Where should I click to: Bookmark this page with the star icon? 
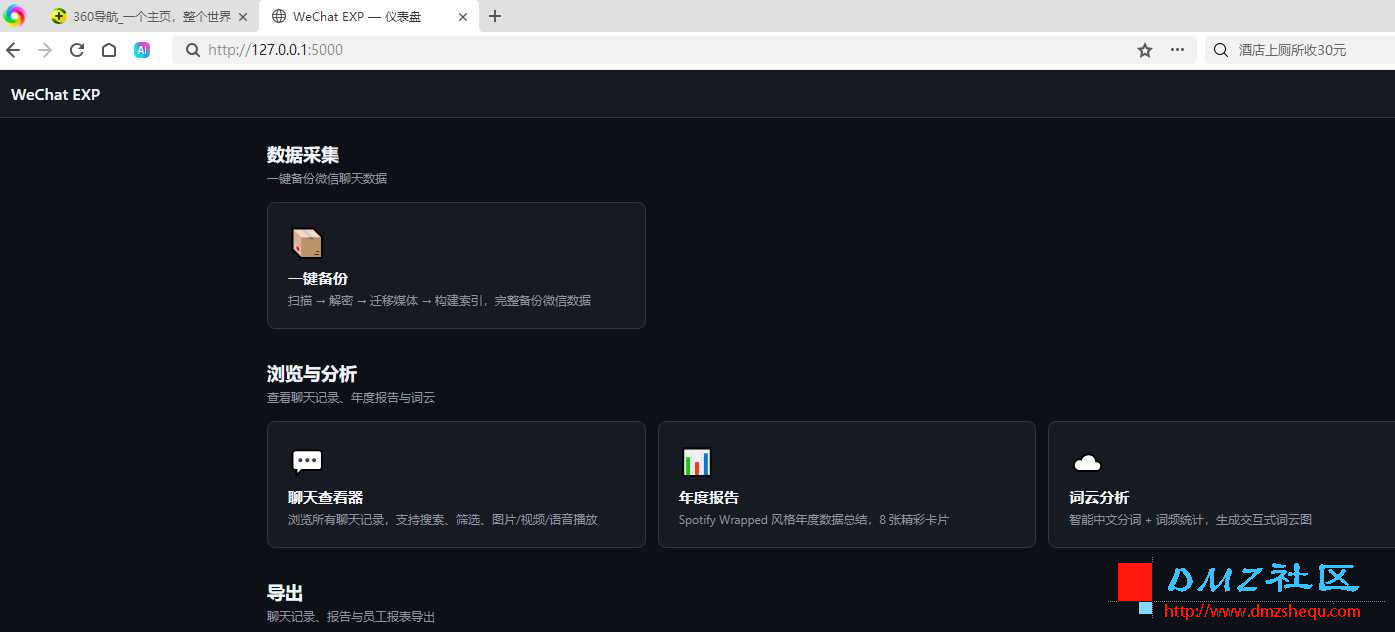point(1145,50)
